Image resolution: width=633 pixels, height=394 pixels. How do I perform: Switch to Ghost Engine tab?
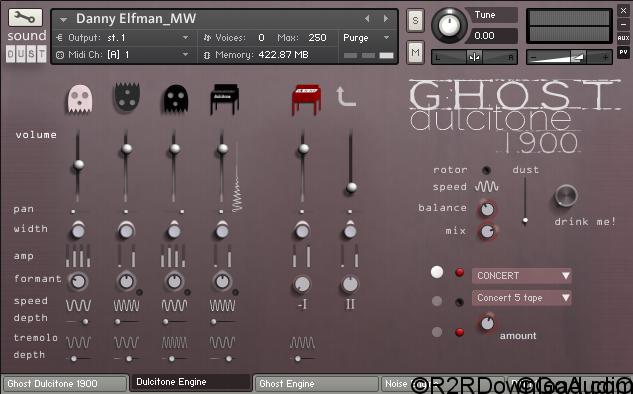pyautogui.click(x=316, y=384)
